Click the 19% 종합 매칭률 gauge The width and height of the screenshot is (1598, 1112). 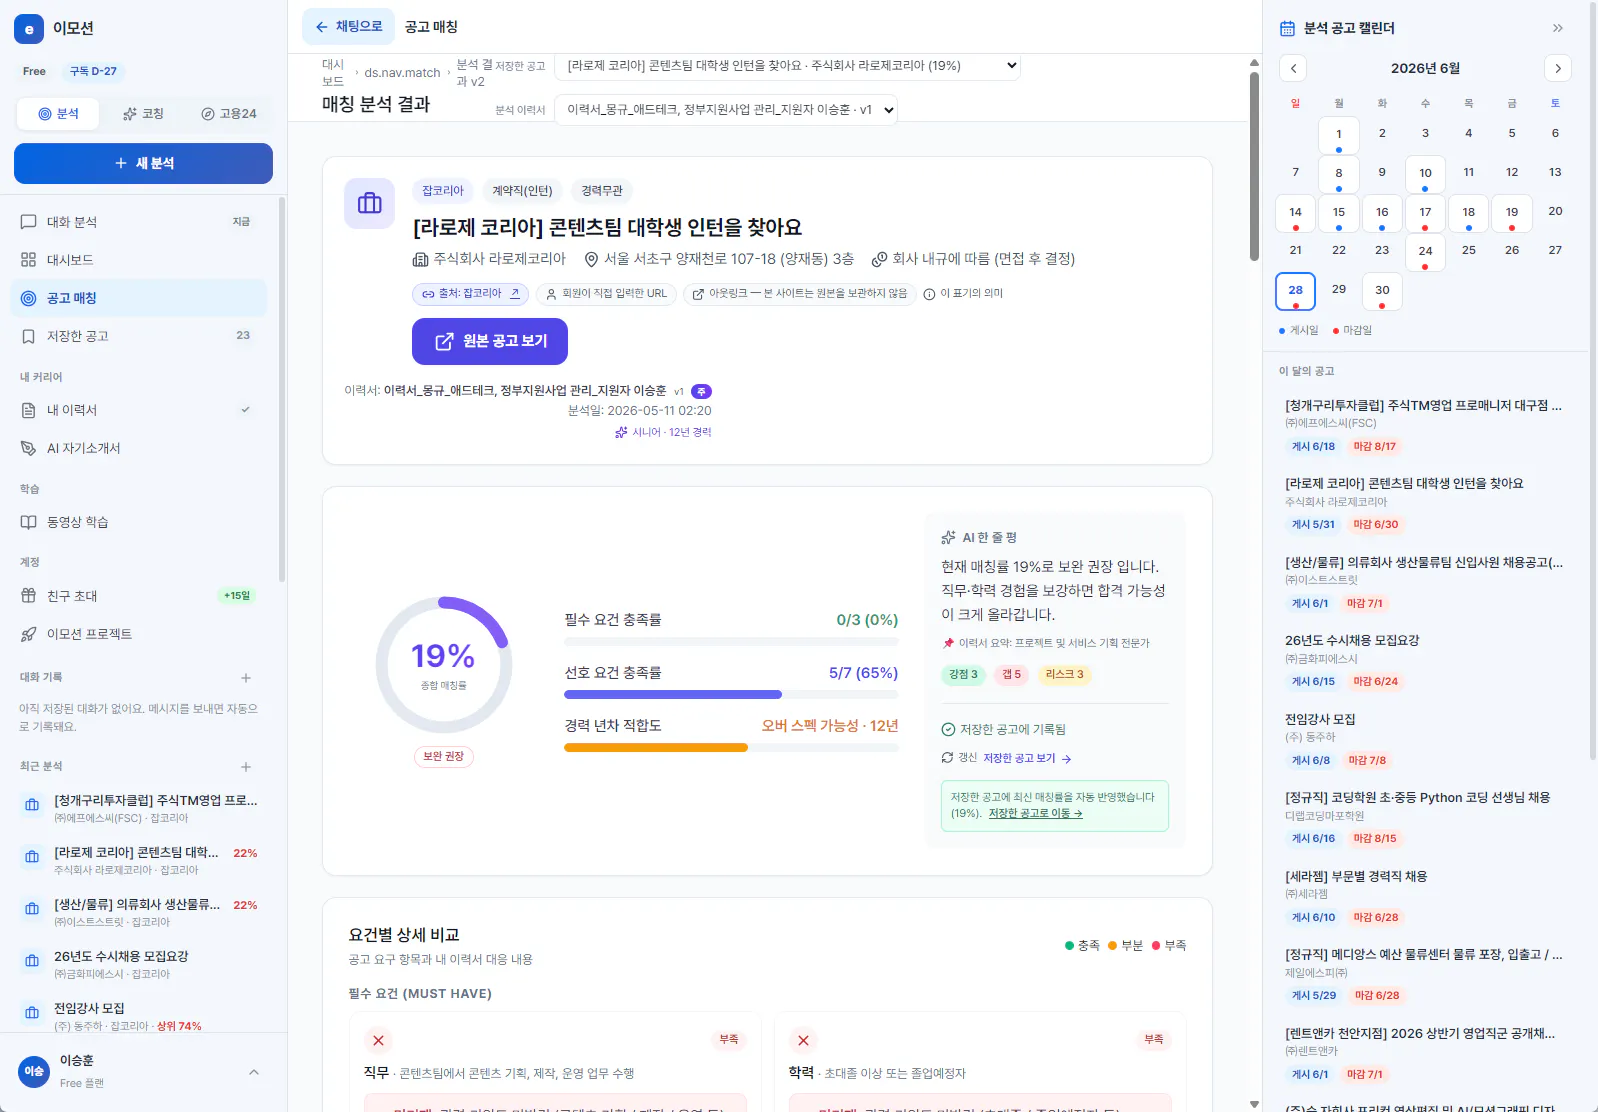pos(444,665)
